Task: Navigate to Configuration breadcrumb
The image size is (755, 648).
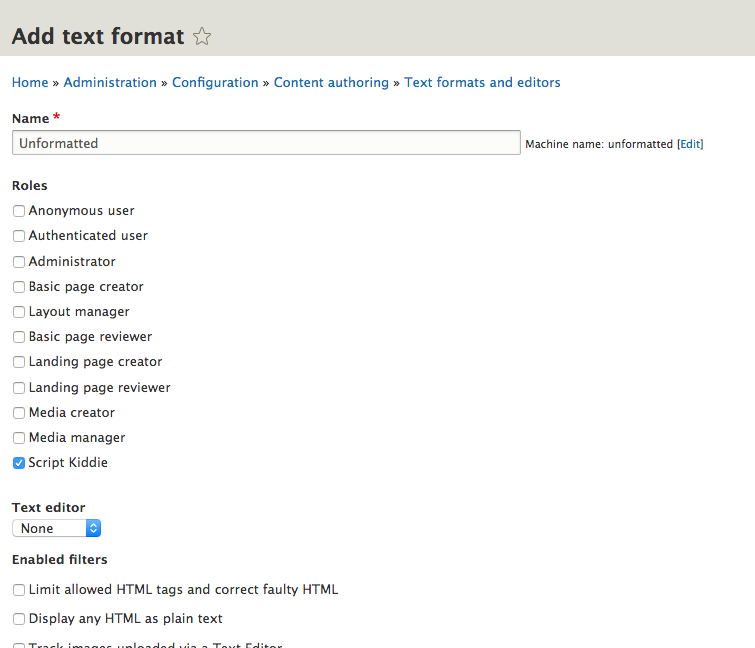Action: coord(215,82)
